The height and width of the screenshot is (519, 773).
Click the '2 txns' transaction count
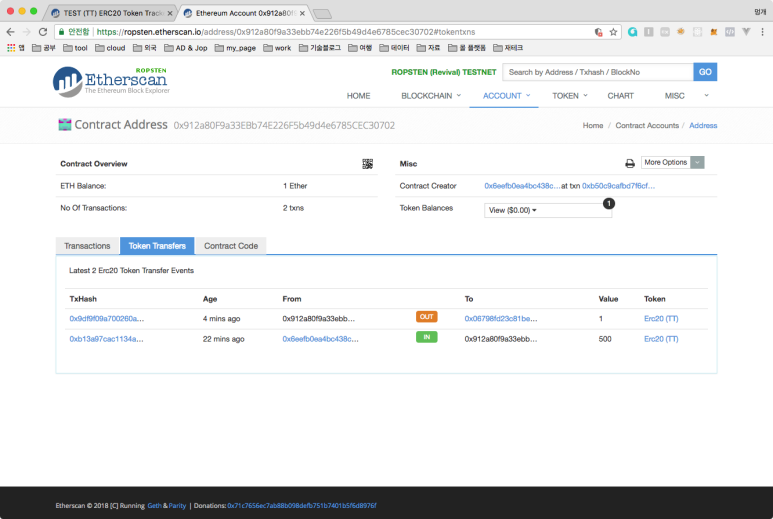click(x=293, y=208)
